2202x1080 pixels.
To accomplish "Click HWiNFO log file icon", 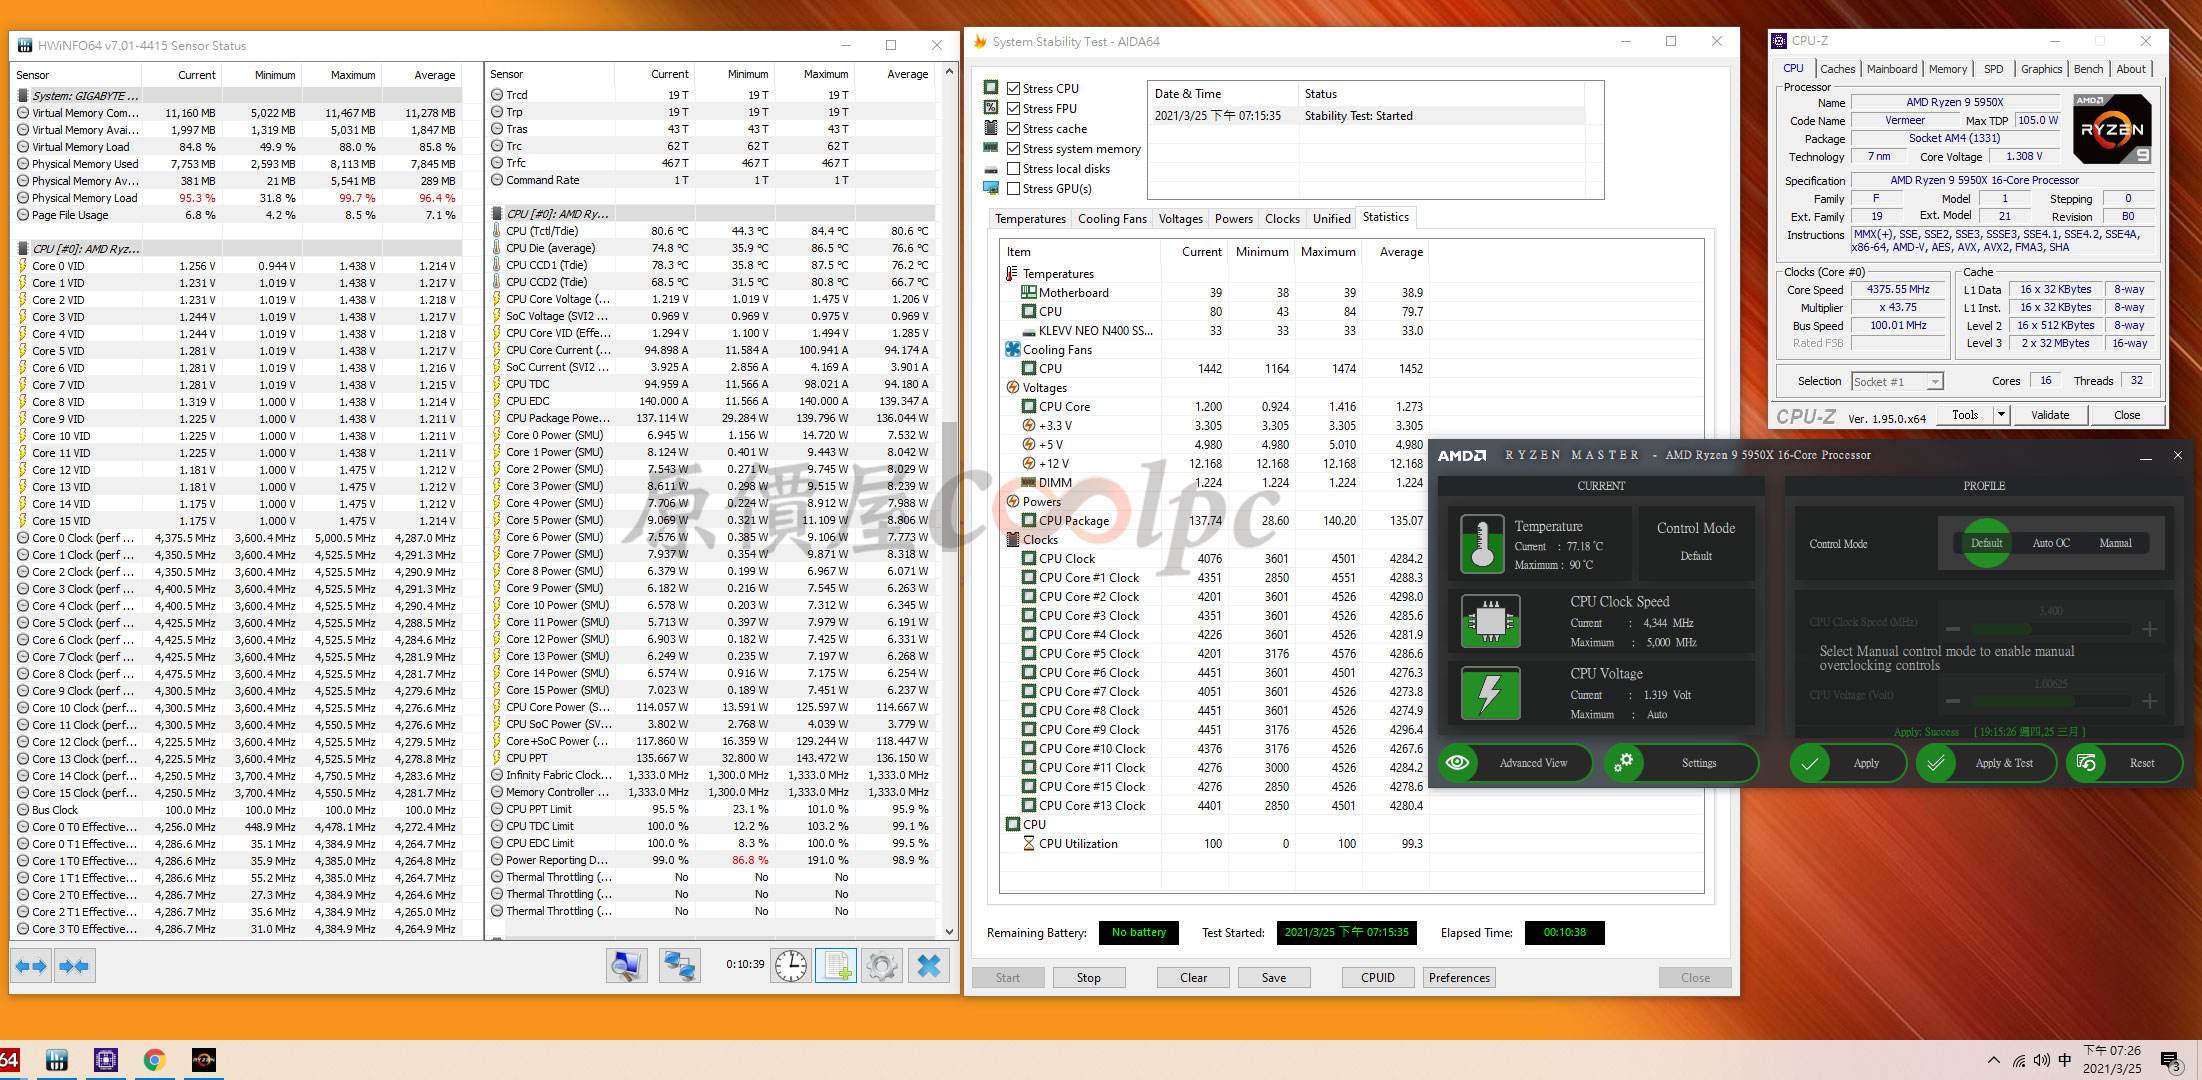I will (x=835, y=966).
